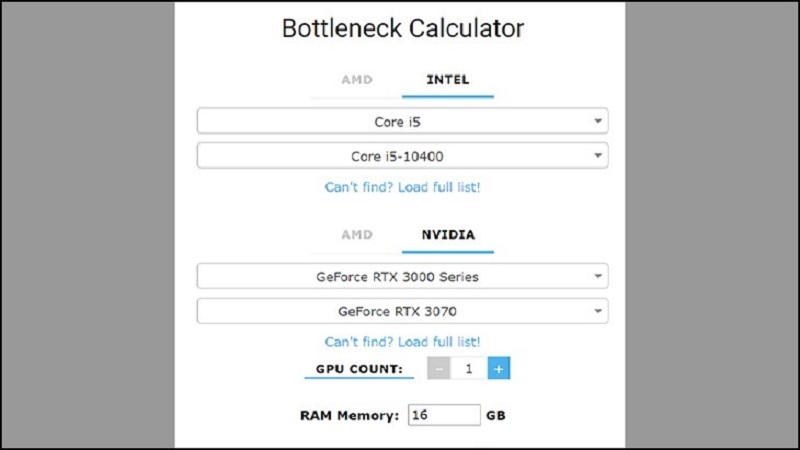
Task: Click the gray margin left of the calculator
Action: 87,225
